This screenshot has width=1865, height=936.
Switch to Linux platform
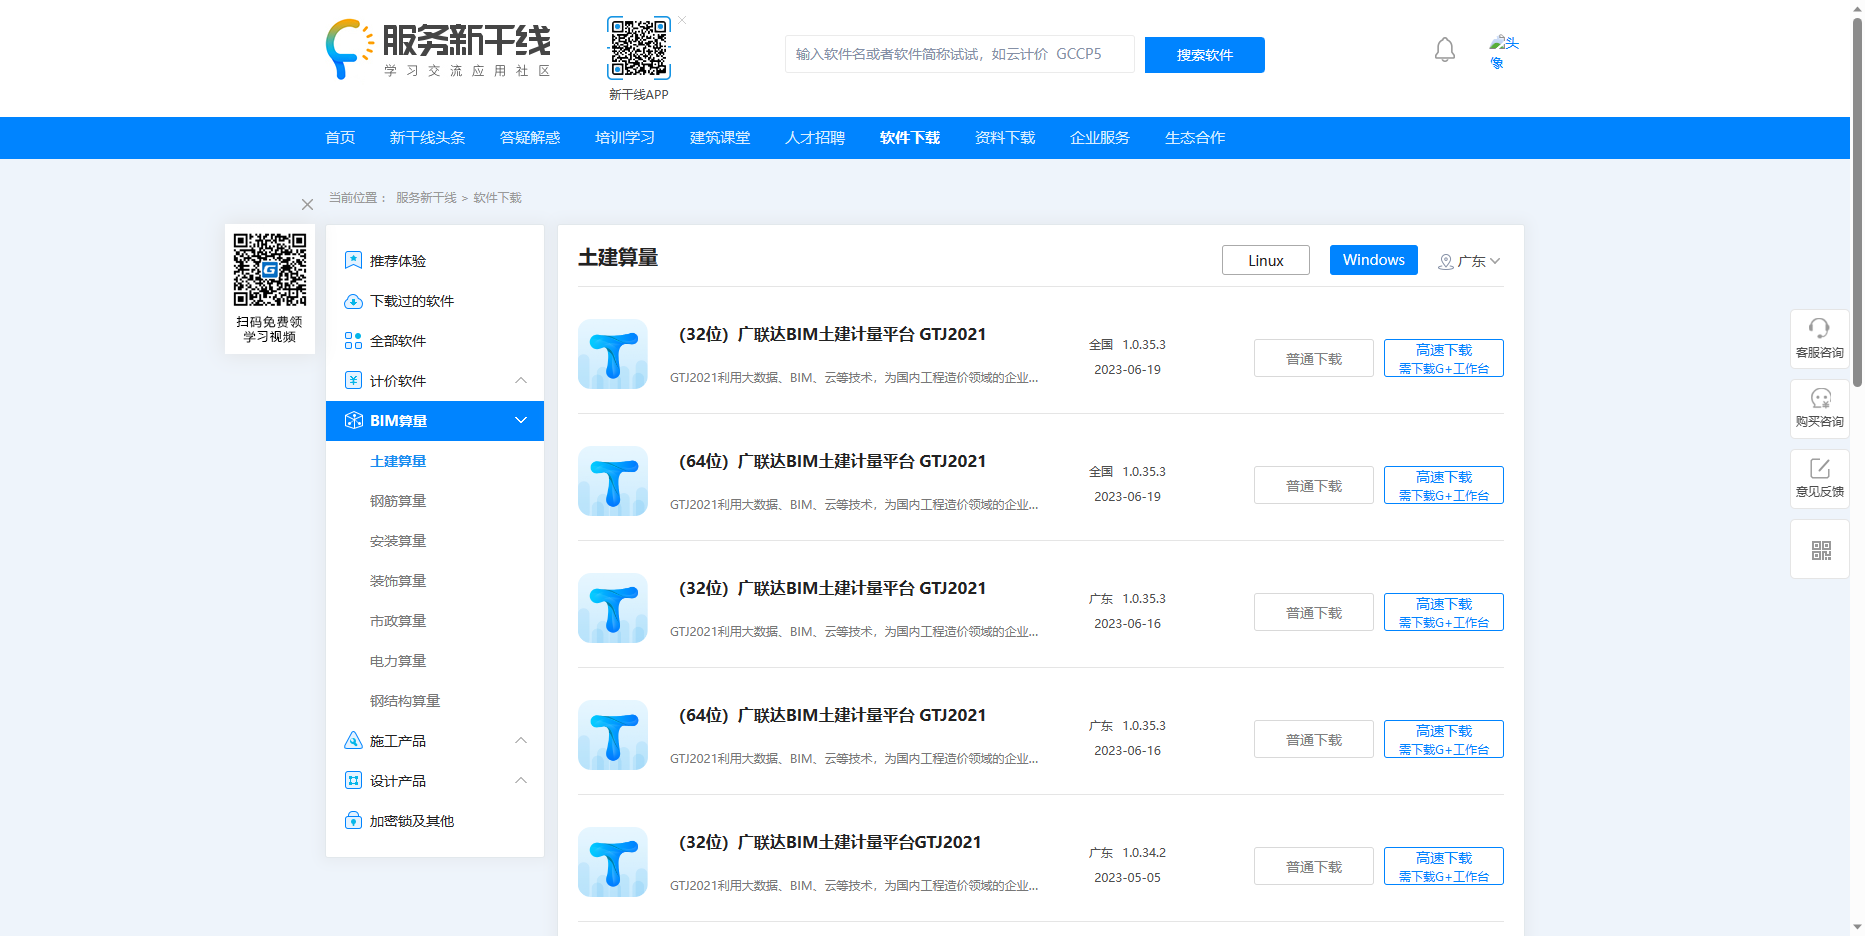(x=1265, y=260)
